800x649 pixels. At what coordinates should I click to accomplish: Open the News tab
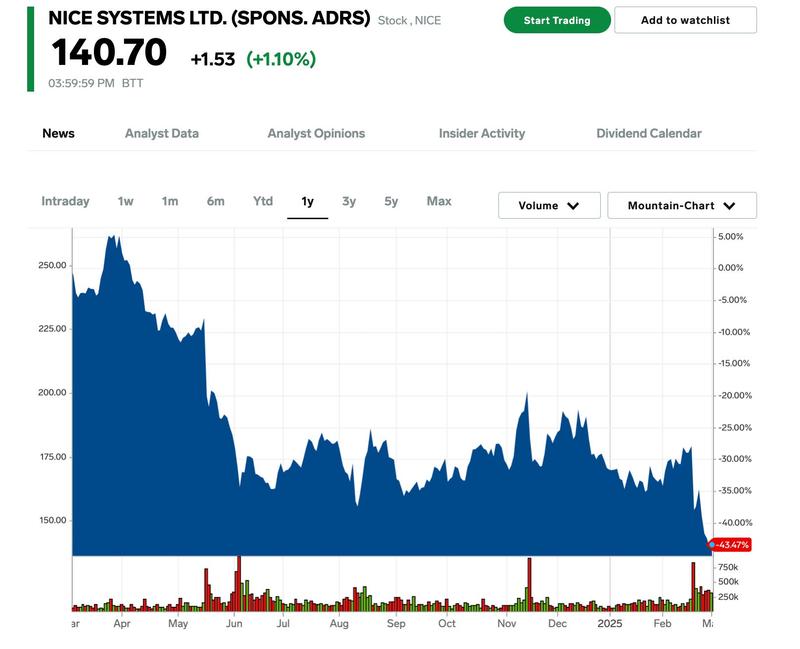58,133
